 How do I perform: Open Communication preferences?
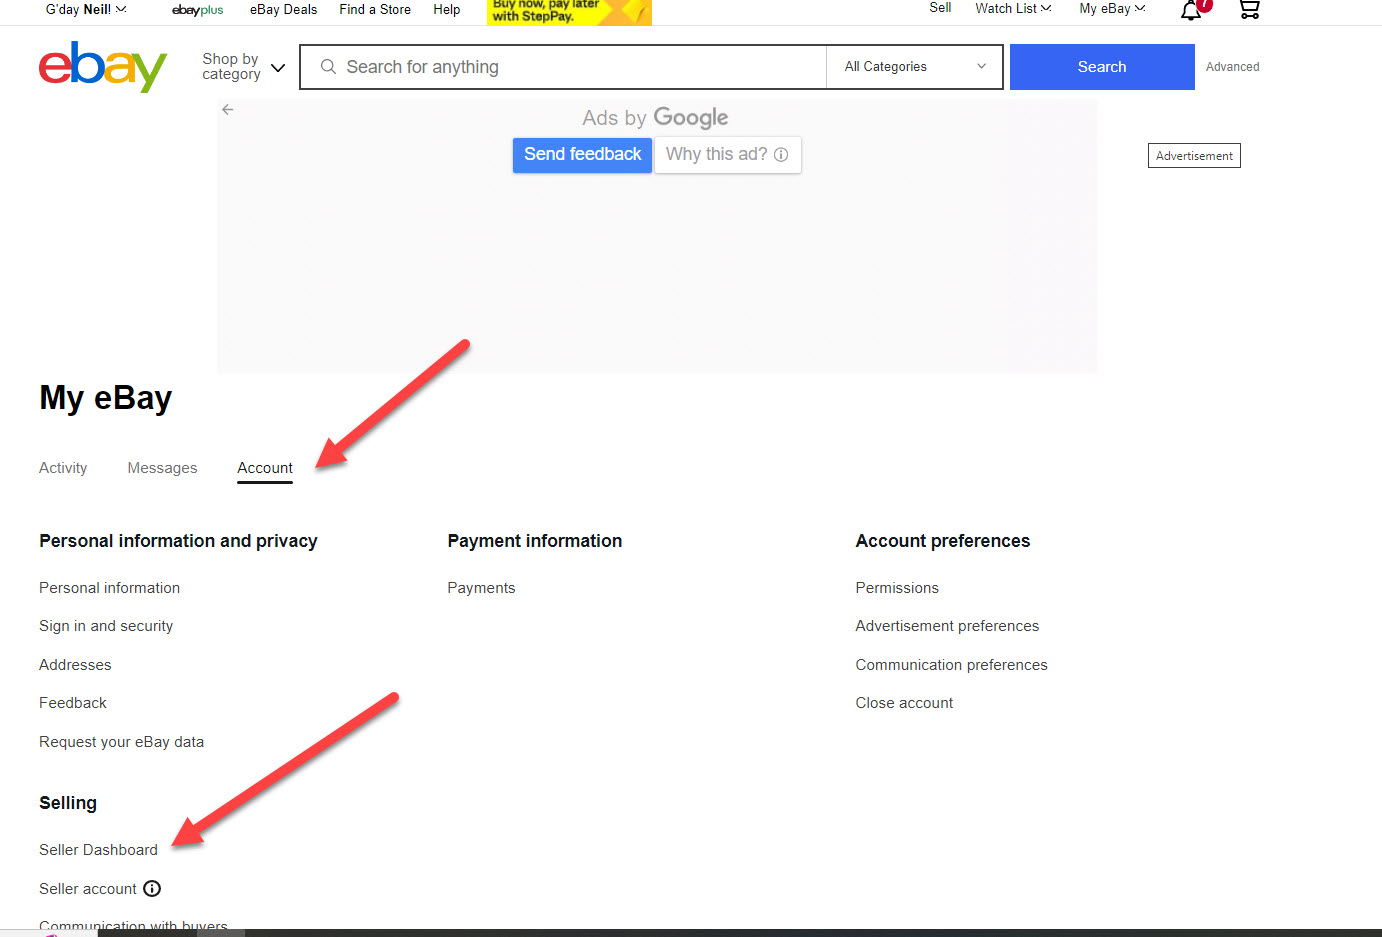951,665
